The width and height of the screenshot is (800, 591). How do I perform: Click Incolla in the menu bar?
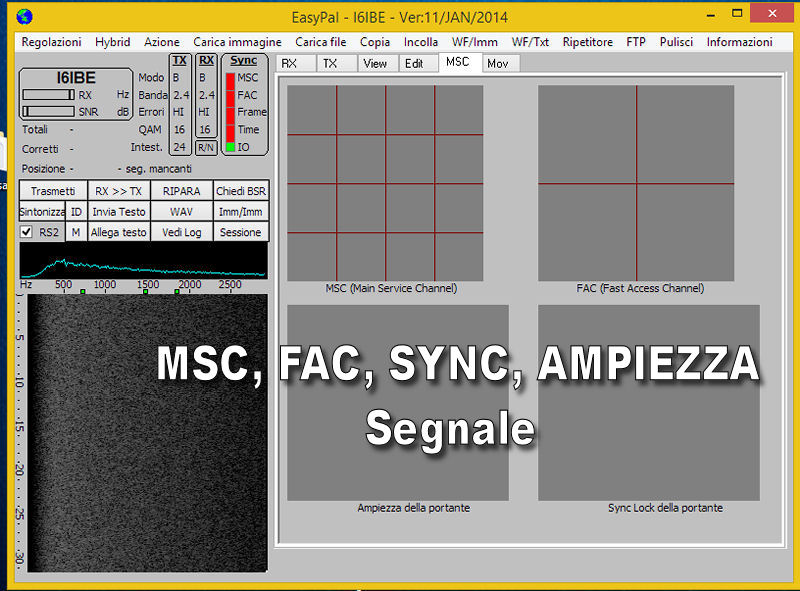[x=421, y=42]
